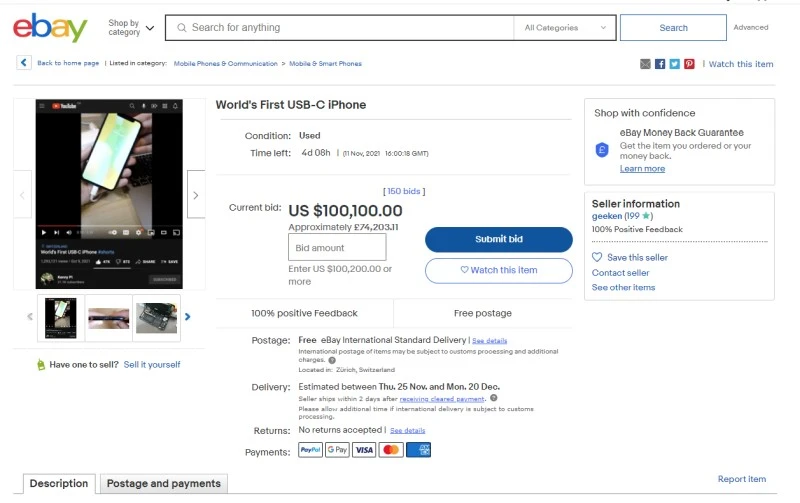Share listing via the email icon

pyautogui.click(x=645, y=64)
